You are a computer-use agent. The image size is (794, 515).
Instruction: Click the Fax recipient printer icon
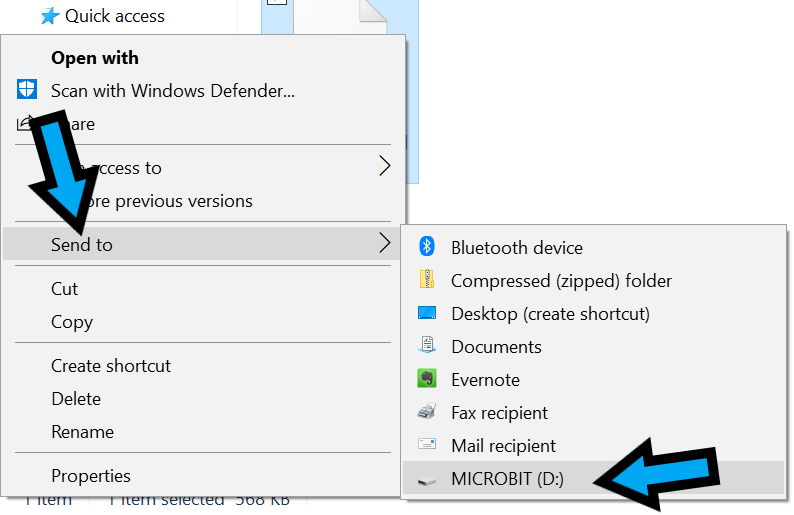click(427, 412)
